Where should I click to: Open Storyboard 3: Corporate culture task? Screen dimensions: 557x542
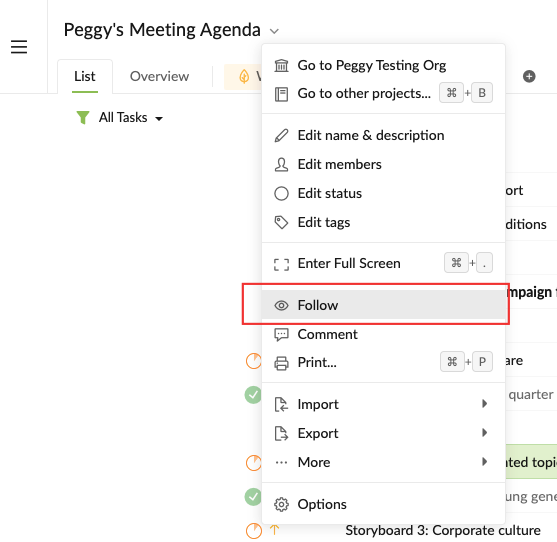tap(443, 530)
